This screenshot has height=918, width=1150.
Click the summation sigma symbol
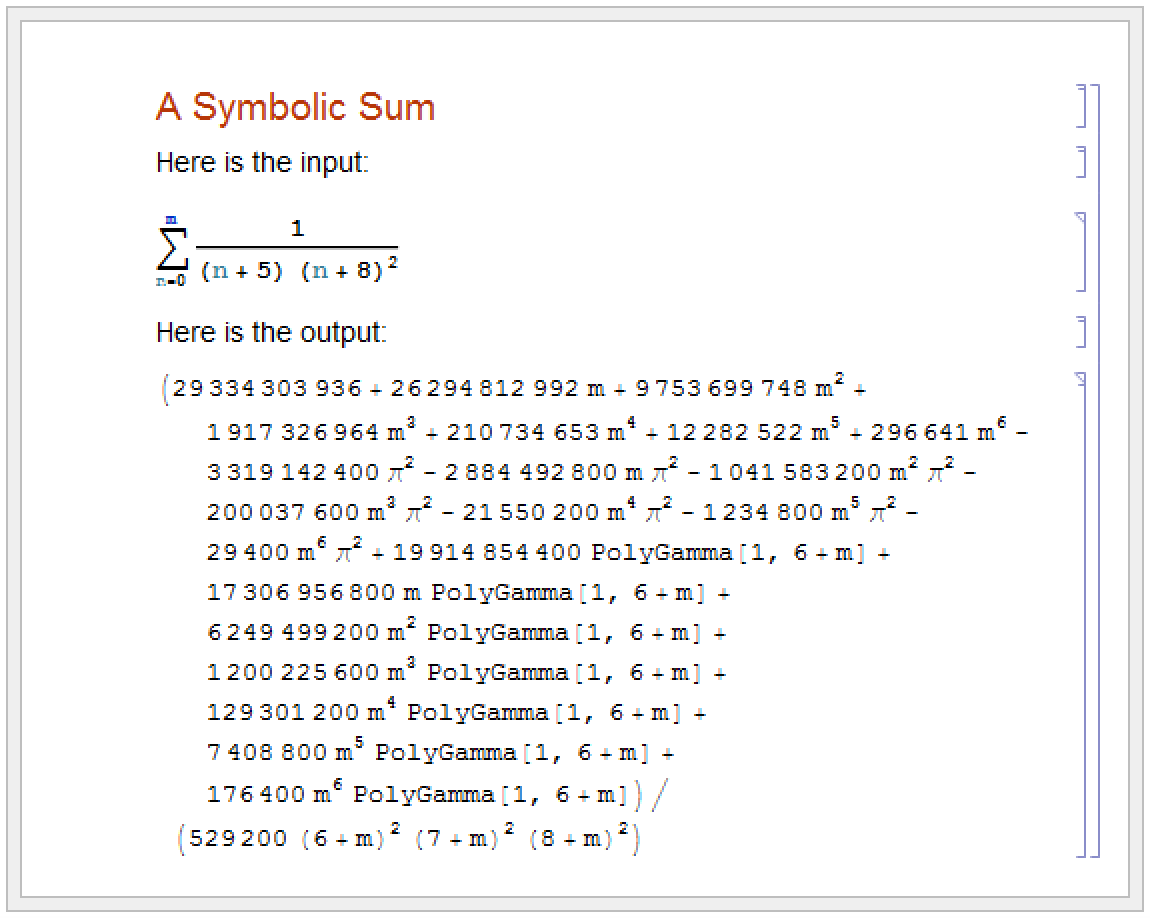click(171, 251)
